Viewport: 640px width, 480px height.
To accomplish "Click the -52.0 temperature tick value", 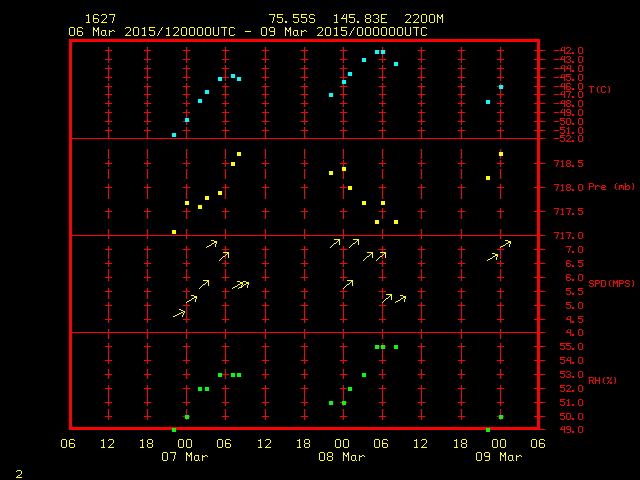I will [568, 139].
